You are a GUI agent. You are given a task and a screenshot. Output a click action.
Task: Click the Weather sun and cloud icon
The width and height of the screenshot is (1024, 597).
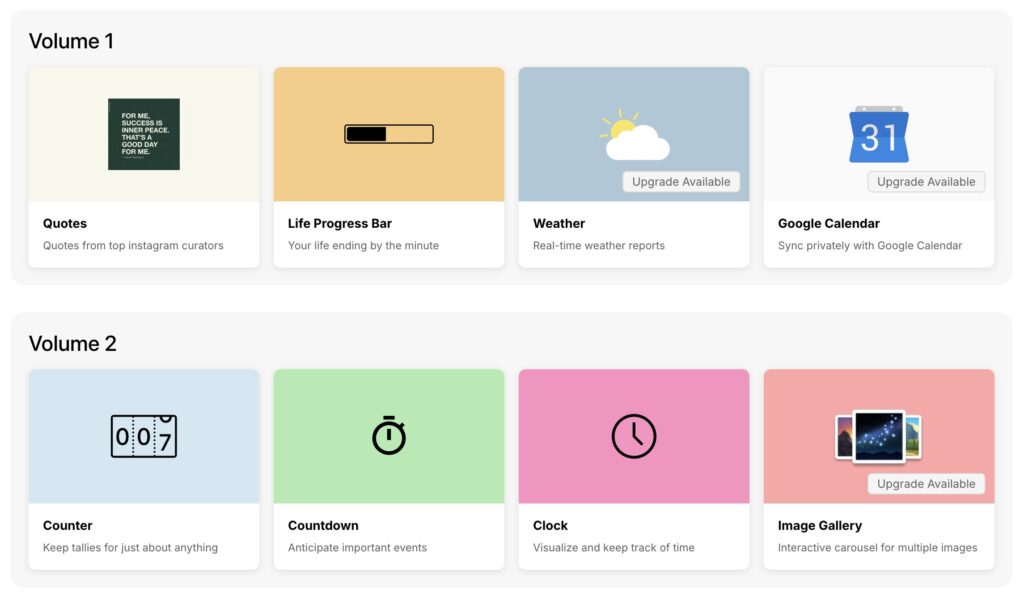click(635, 136)
